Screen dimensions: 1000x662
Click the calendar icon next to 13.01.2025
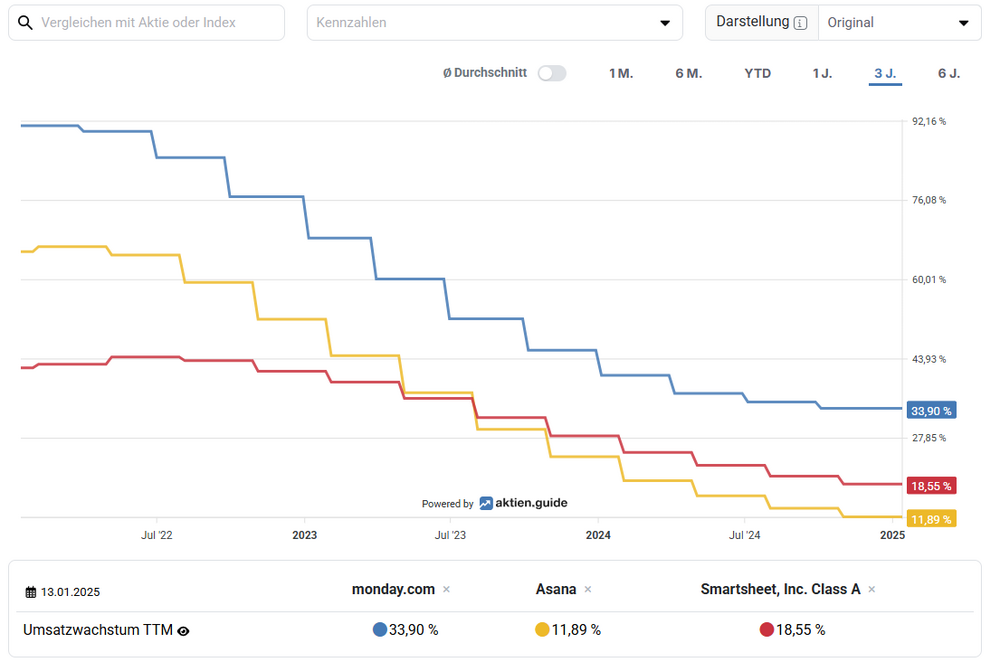[31, 592]
